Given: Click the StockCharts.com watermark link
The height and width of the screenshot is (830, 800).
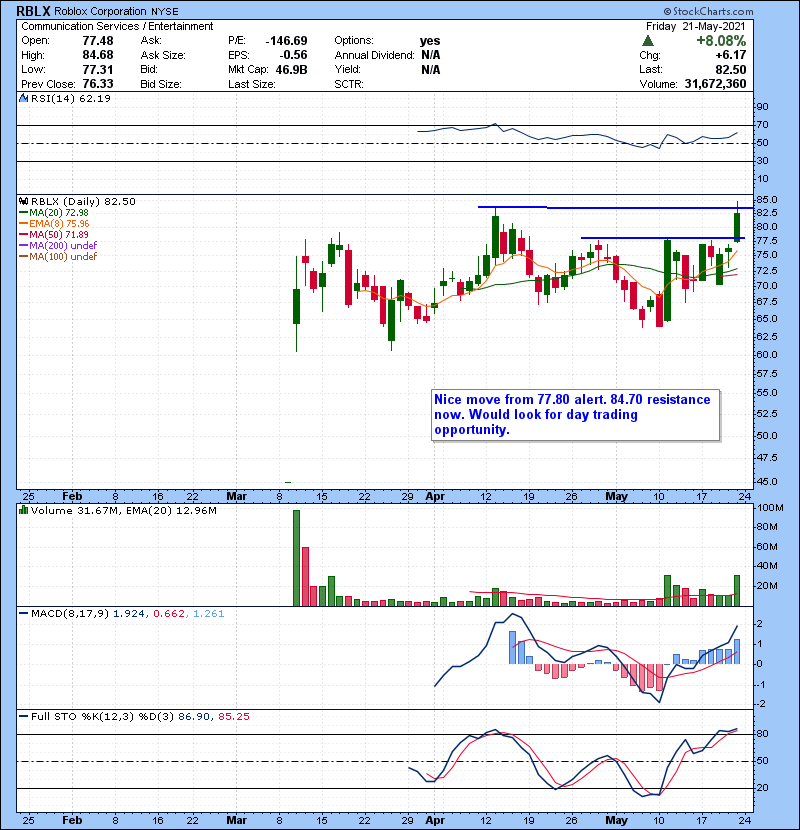Looking at the screenshot, I should click(708, 11).
